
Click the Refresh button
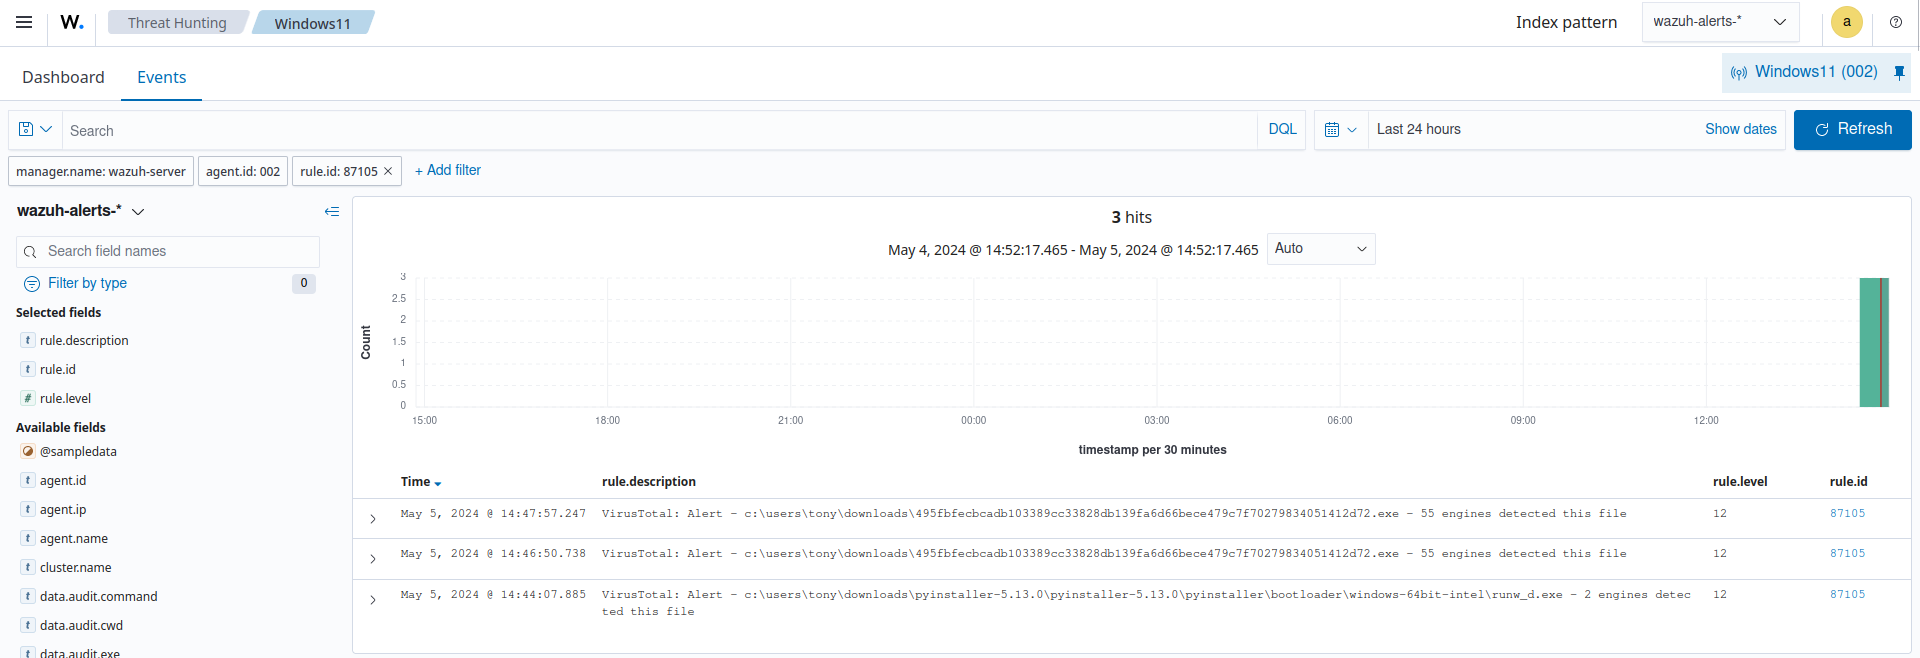1852,130
